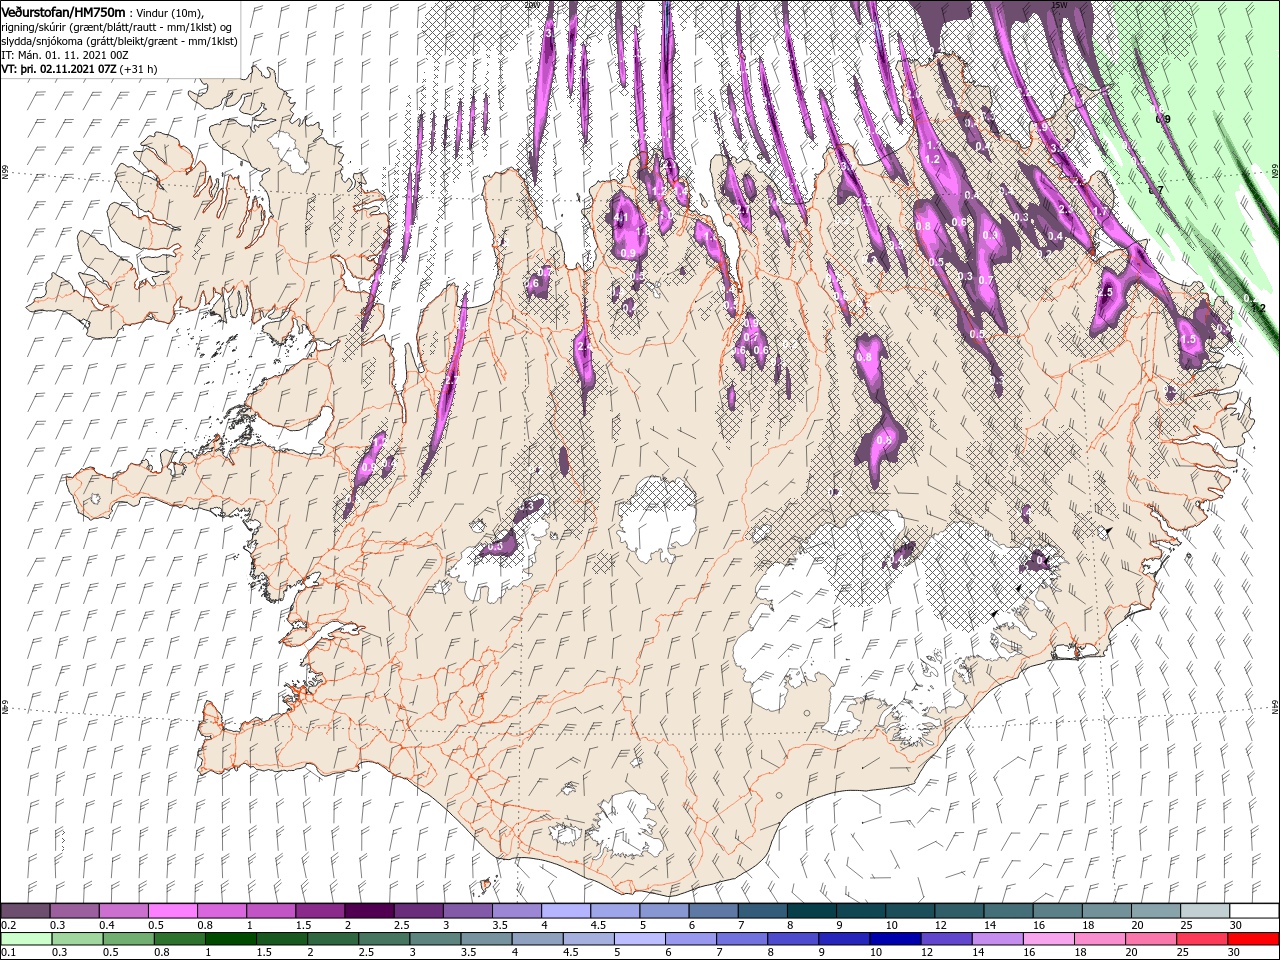Pick the dark teal 8 swatch, upper legend bar
Image resolution: width=1280 pixels, height=960 pixels.
click(811, 911)
